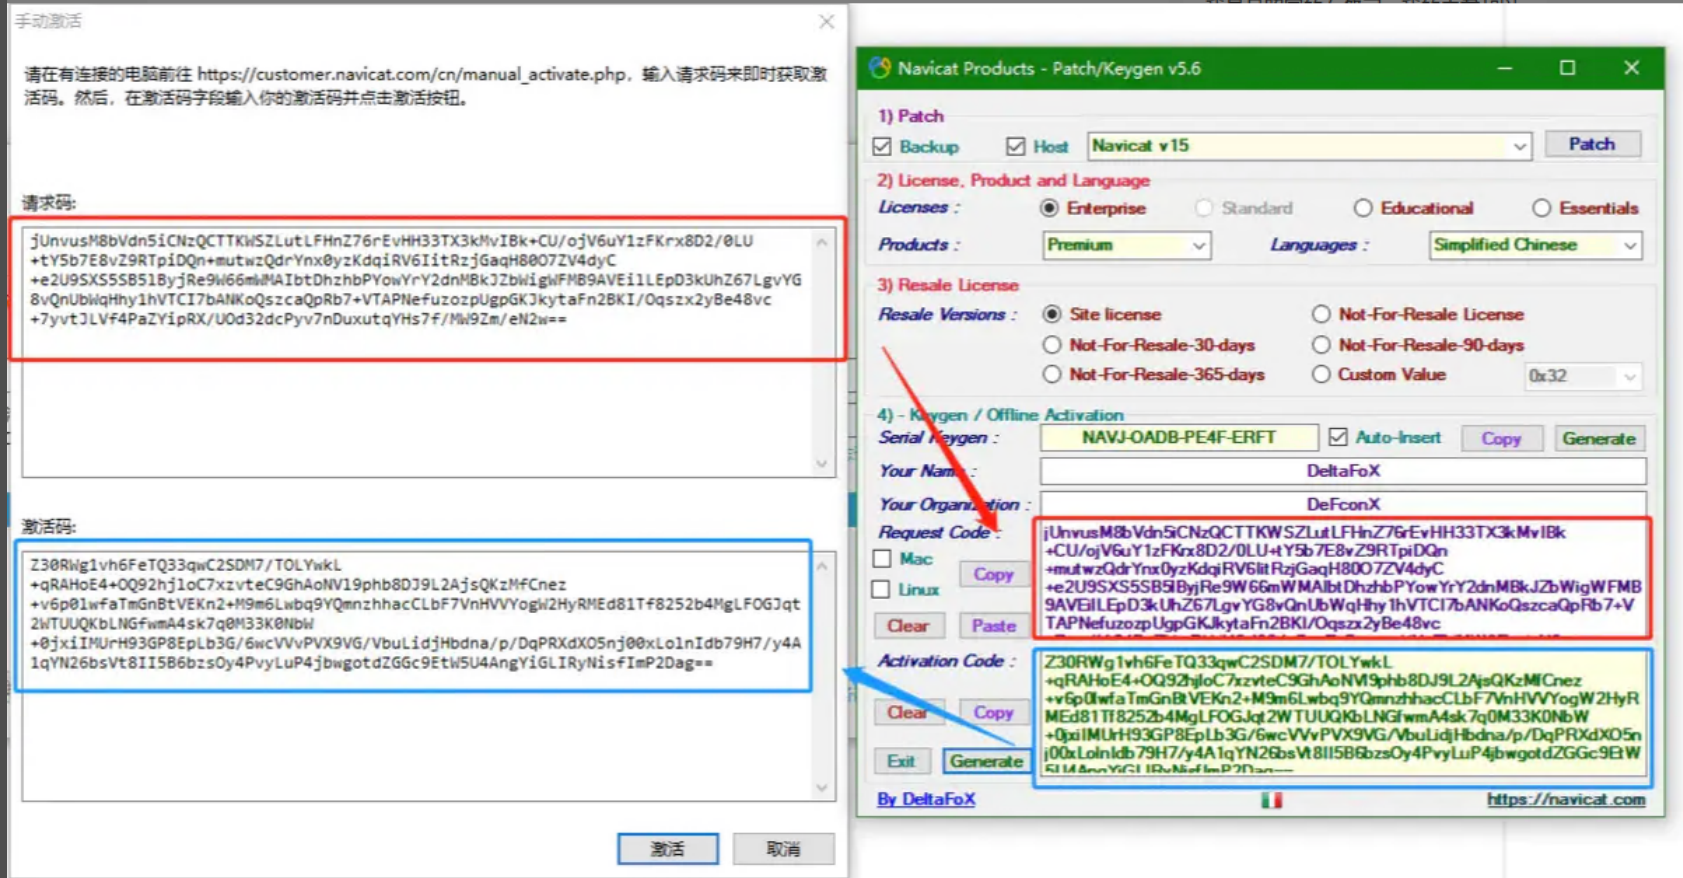
Task: Toggle the Mac checkbox
Action: [882, 559]
